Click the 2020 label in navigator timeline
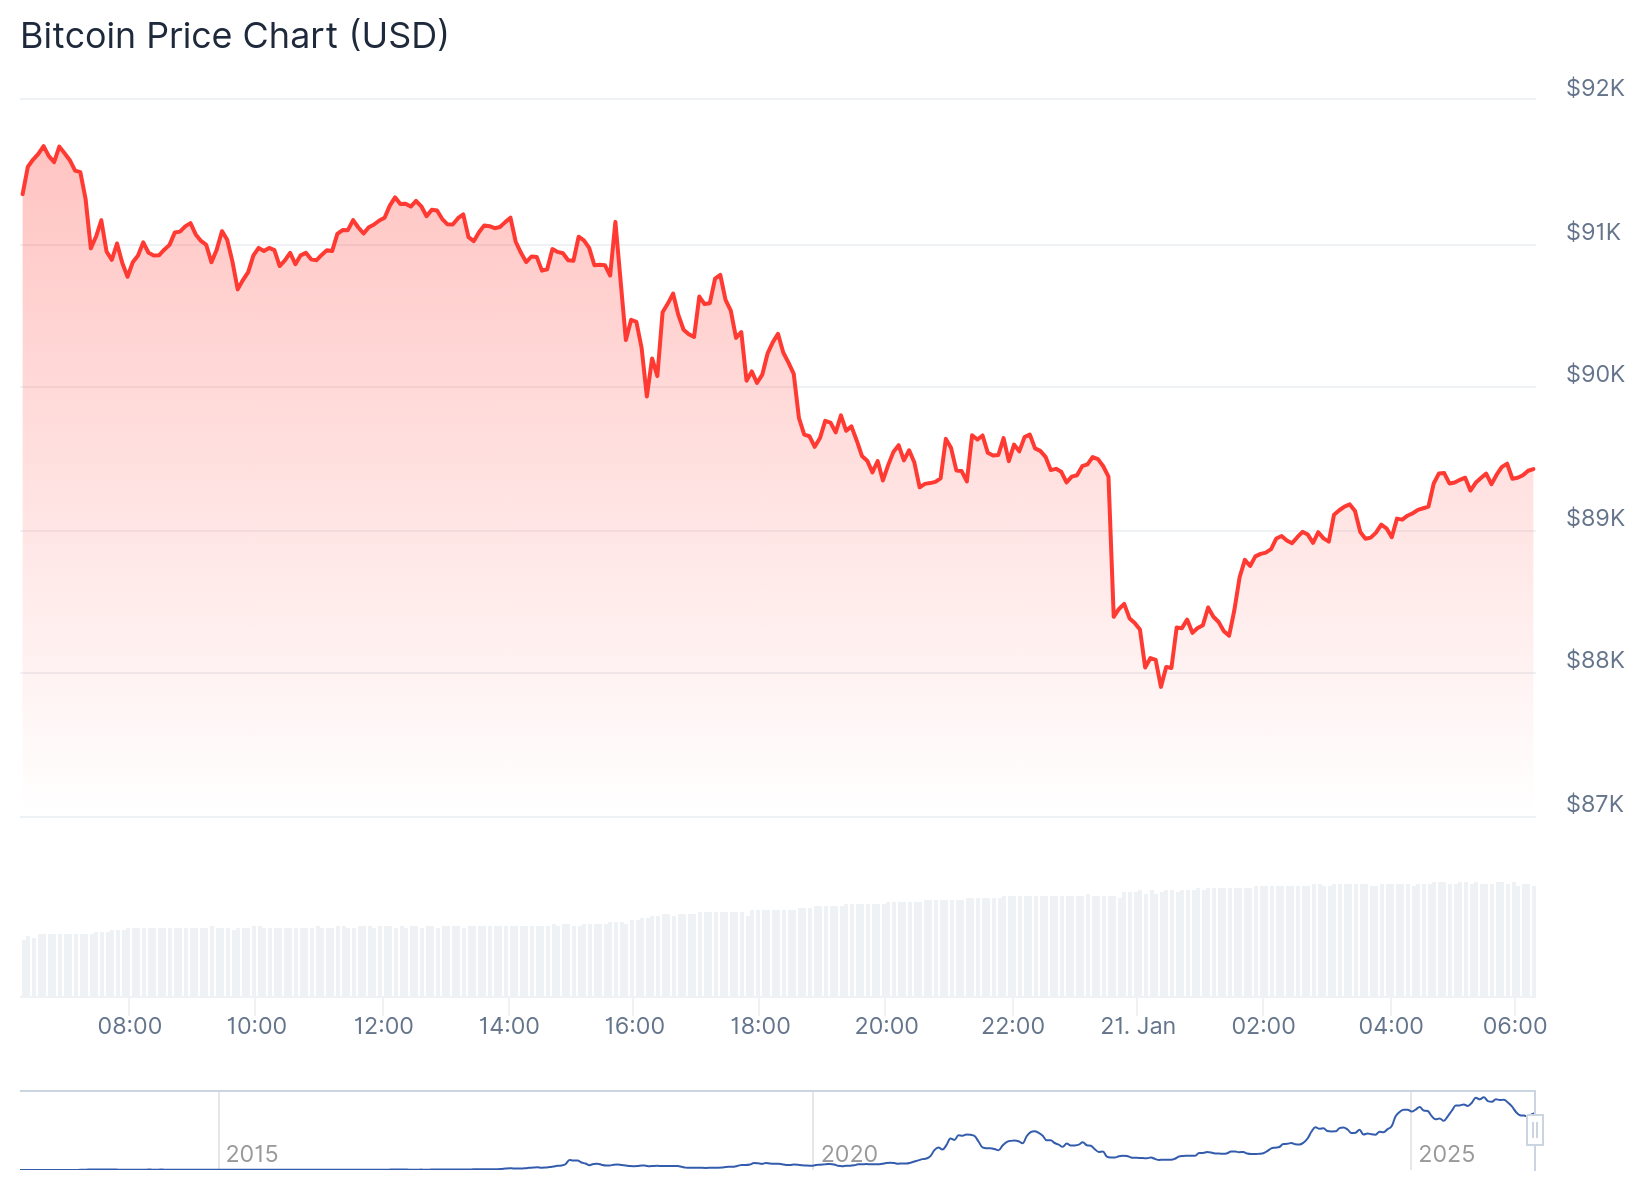 [849, 1154]
